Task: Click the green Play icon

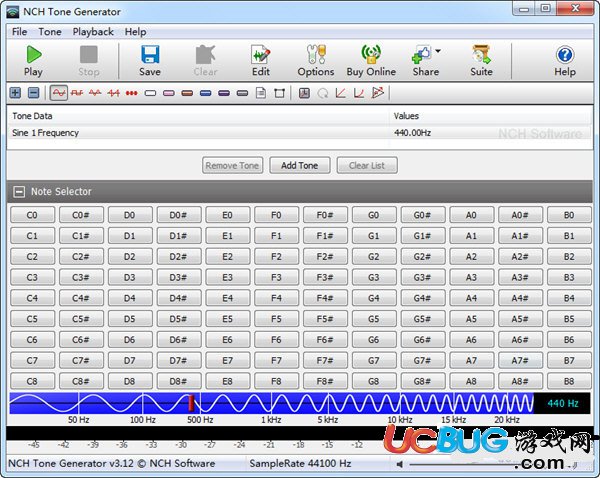Action: click(34, 54)
